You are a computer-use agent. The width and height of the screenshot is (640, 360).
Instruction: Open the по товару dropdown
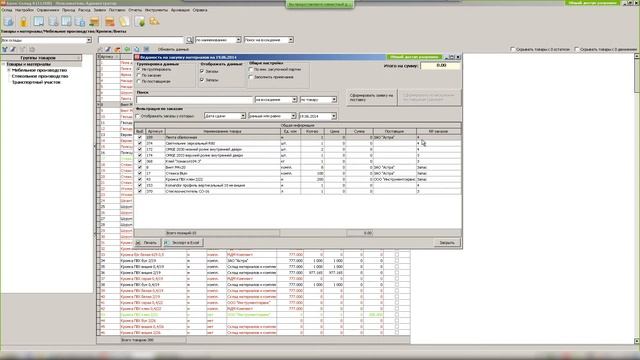(x=334, y=100)
